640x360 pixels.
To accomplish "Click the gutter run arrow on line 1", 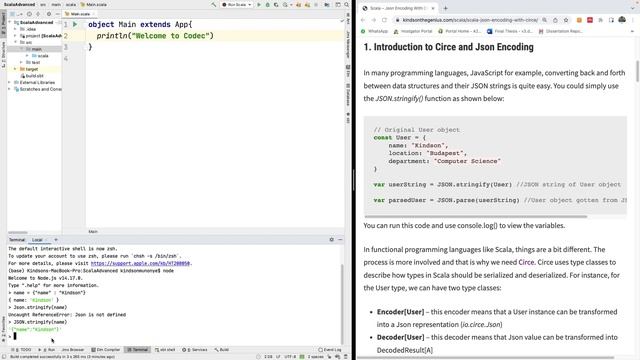I will click(x=75, y=24).
